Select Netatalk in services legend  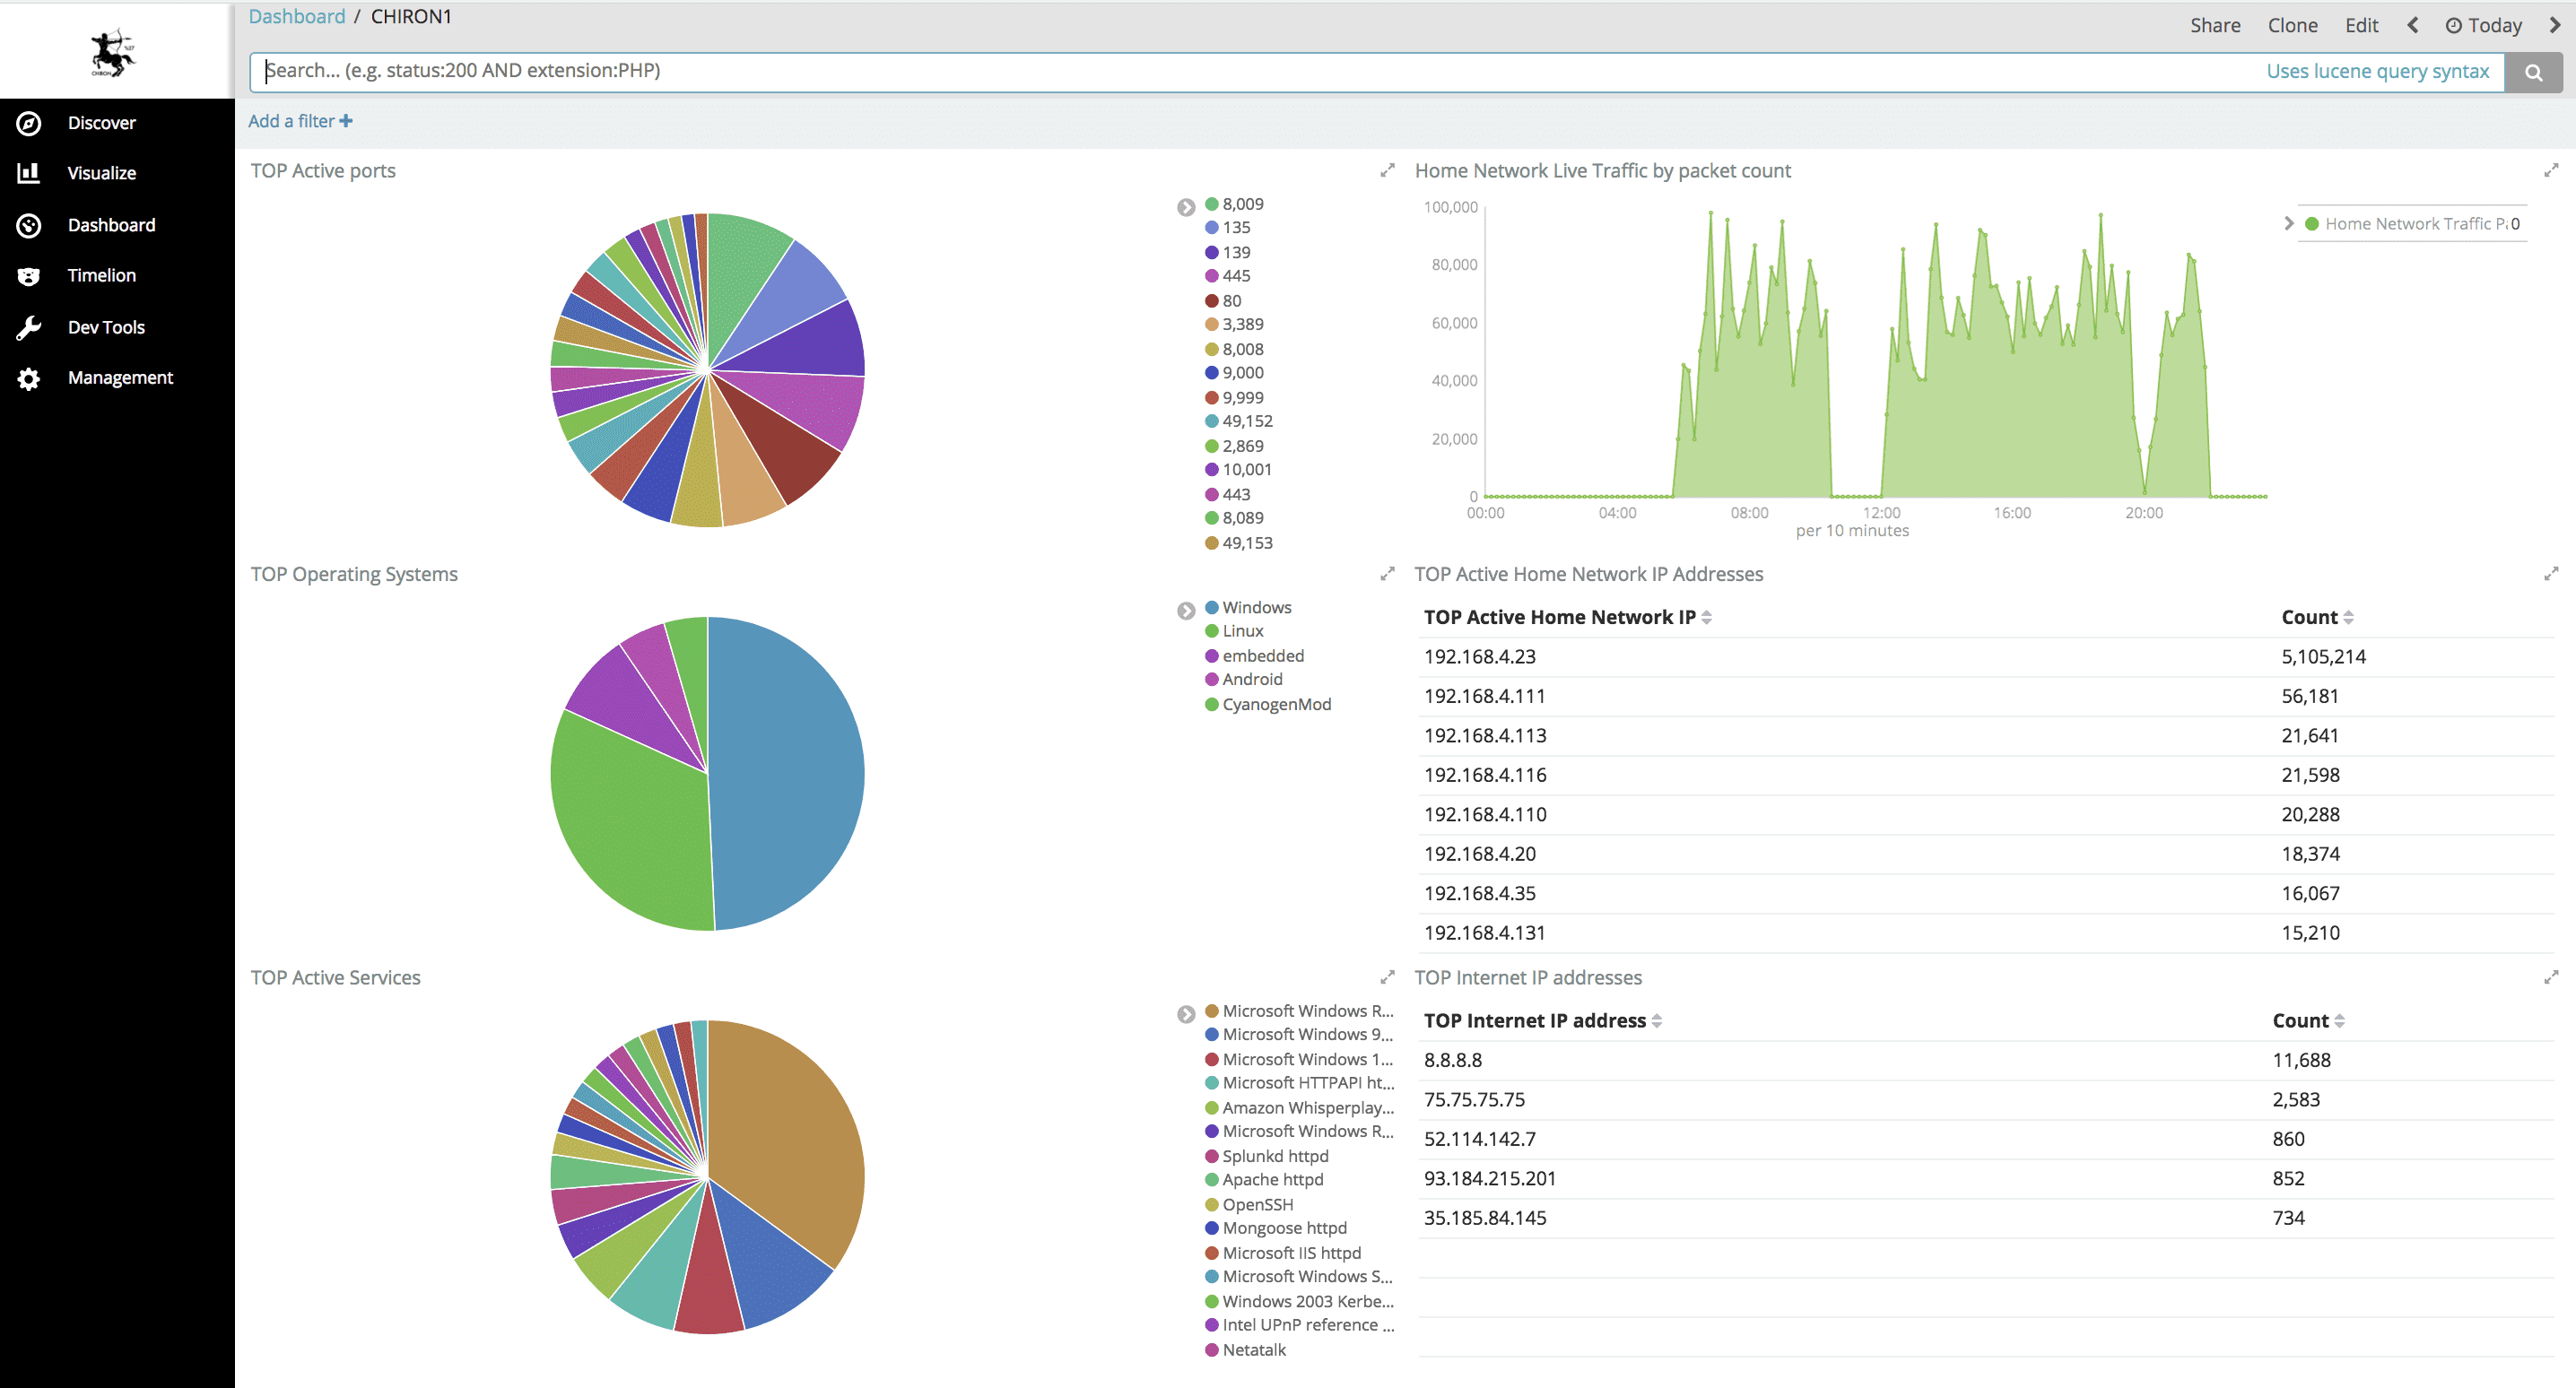pos(1253,1350)
